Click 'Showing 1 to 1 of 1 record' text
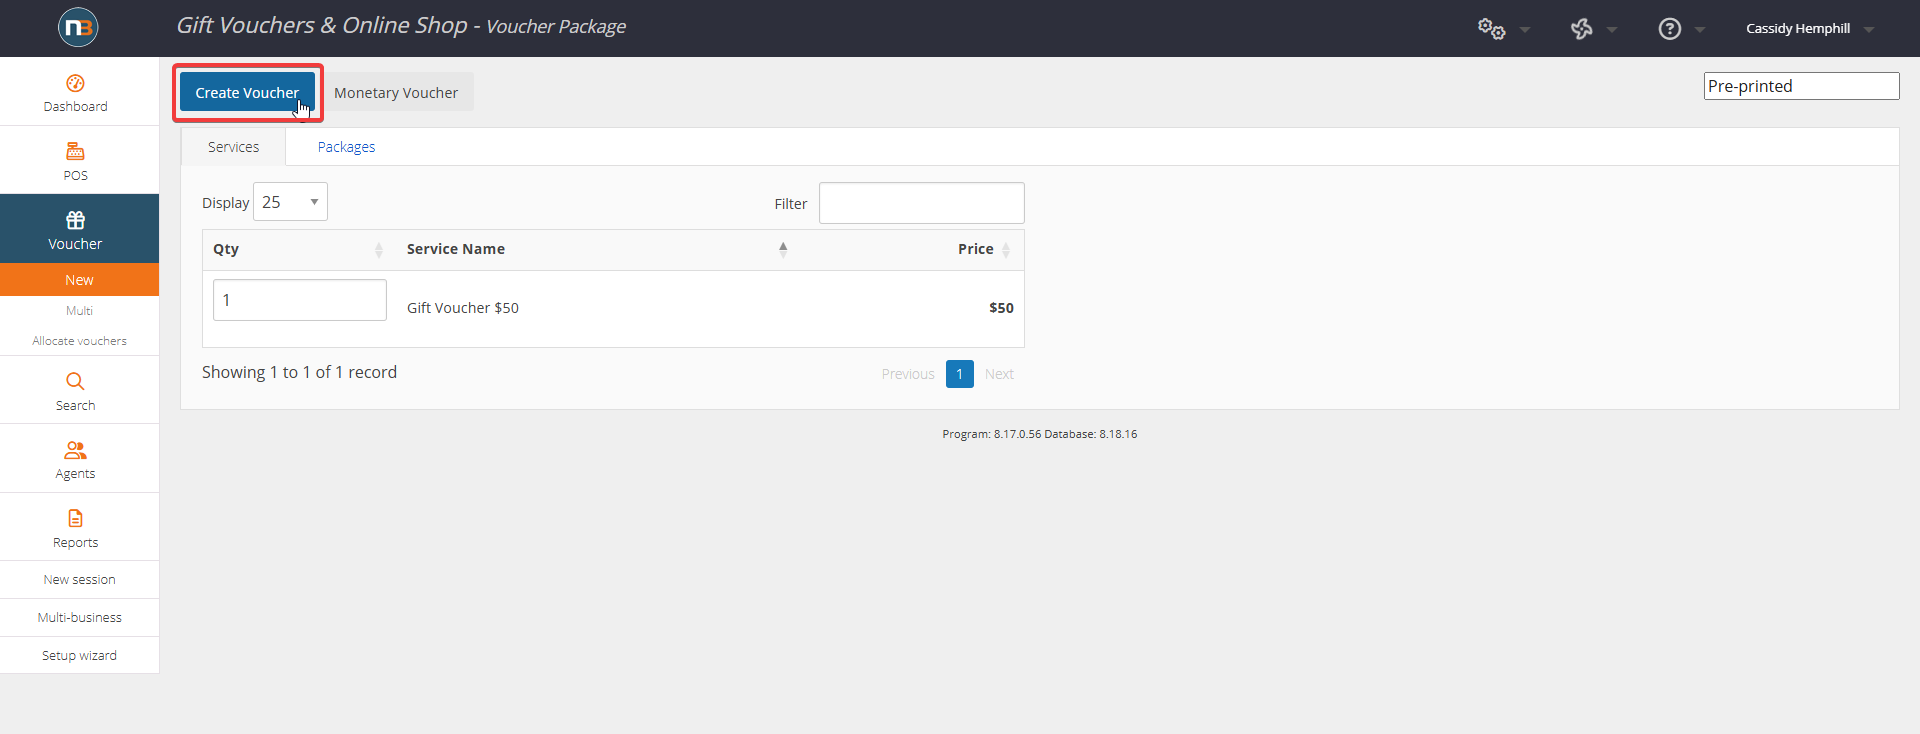This screenshot has width=1920, height=734. pyautogui.click(x=299, y=372)
